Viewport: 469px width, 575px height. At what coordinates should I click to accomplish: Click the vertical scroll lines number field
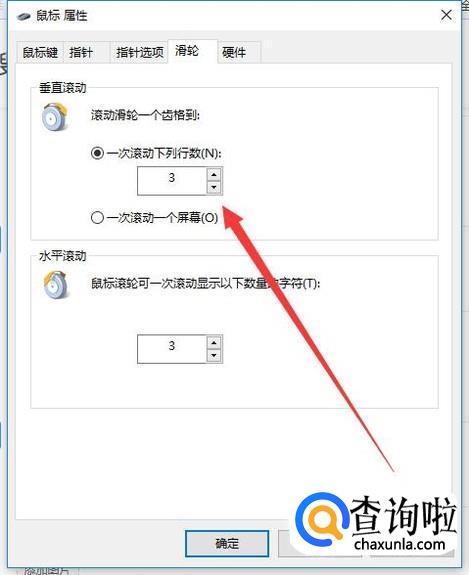click(172, 181)
